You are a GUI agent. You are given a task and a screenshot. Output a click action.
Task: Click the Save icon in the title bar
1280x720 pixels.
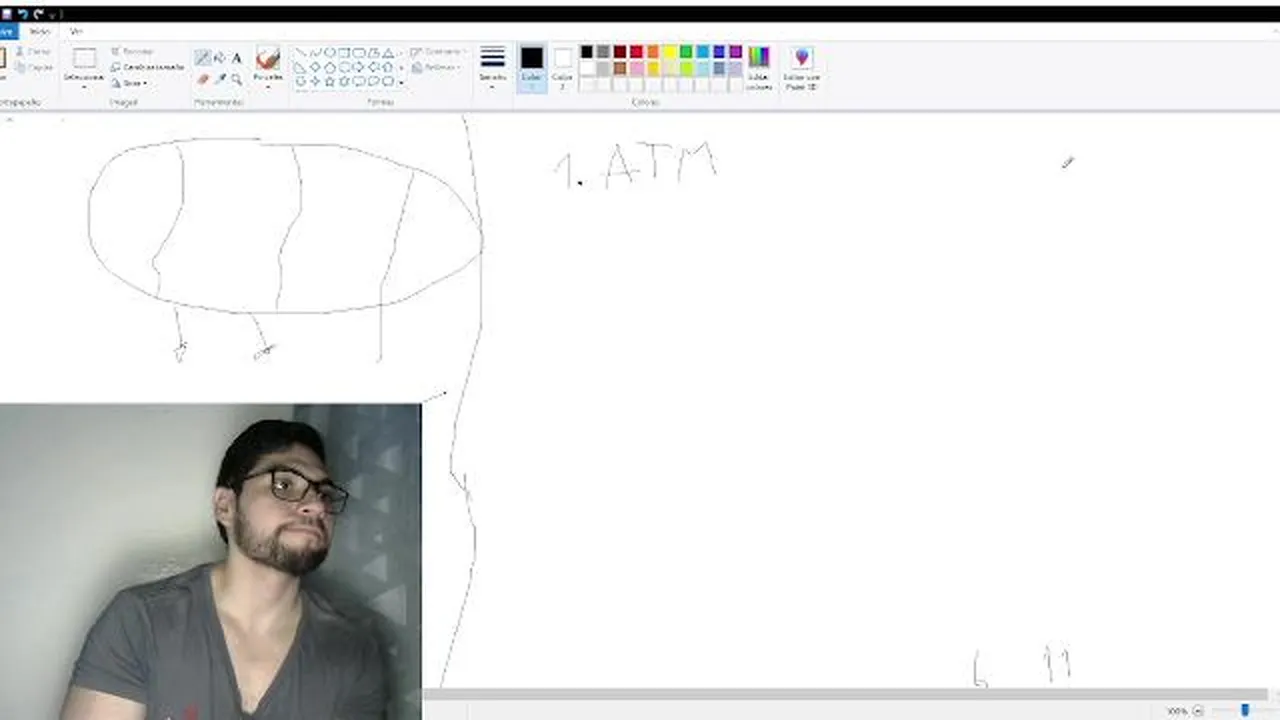pos(7,14)
